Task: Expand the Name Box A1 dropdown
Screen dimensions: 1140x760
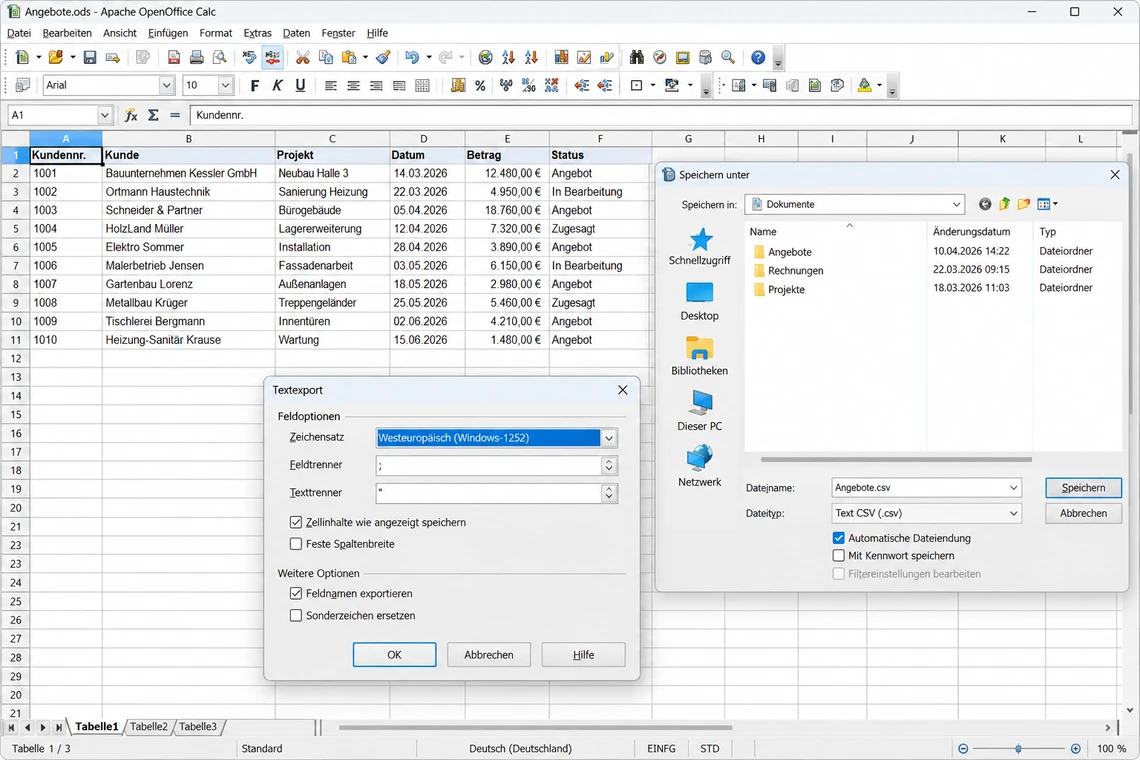Action: click(x=105, y=115)
